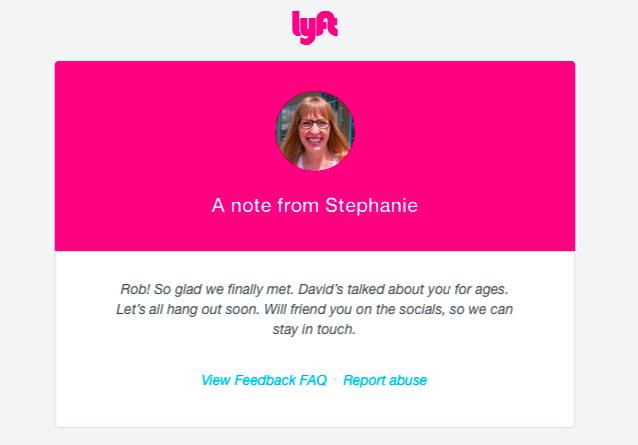This screenshot has height=445, width=638.
Task: Click the dot separator between the links
Action: tap(335, 380)
